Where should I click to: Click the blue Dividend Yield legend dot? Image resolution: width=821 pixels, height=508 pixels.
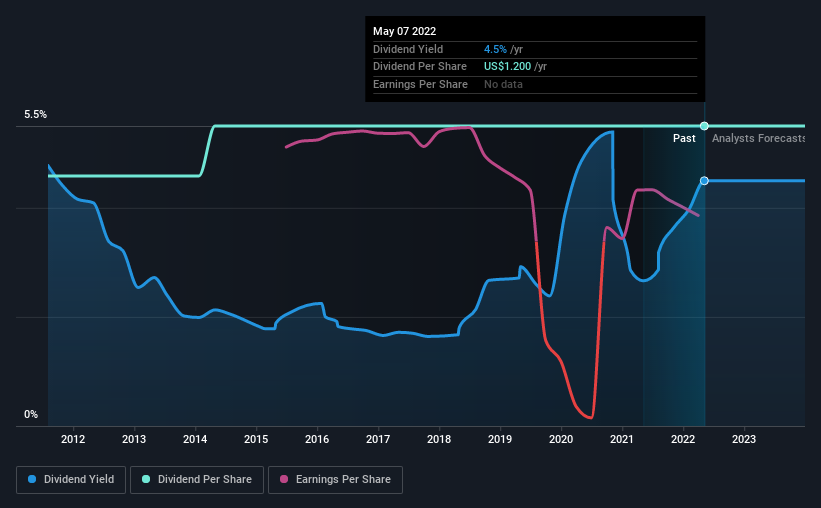point(32,479)
